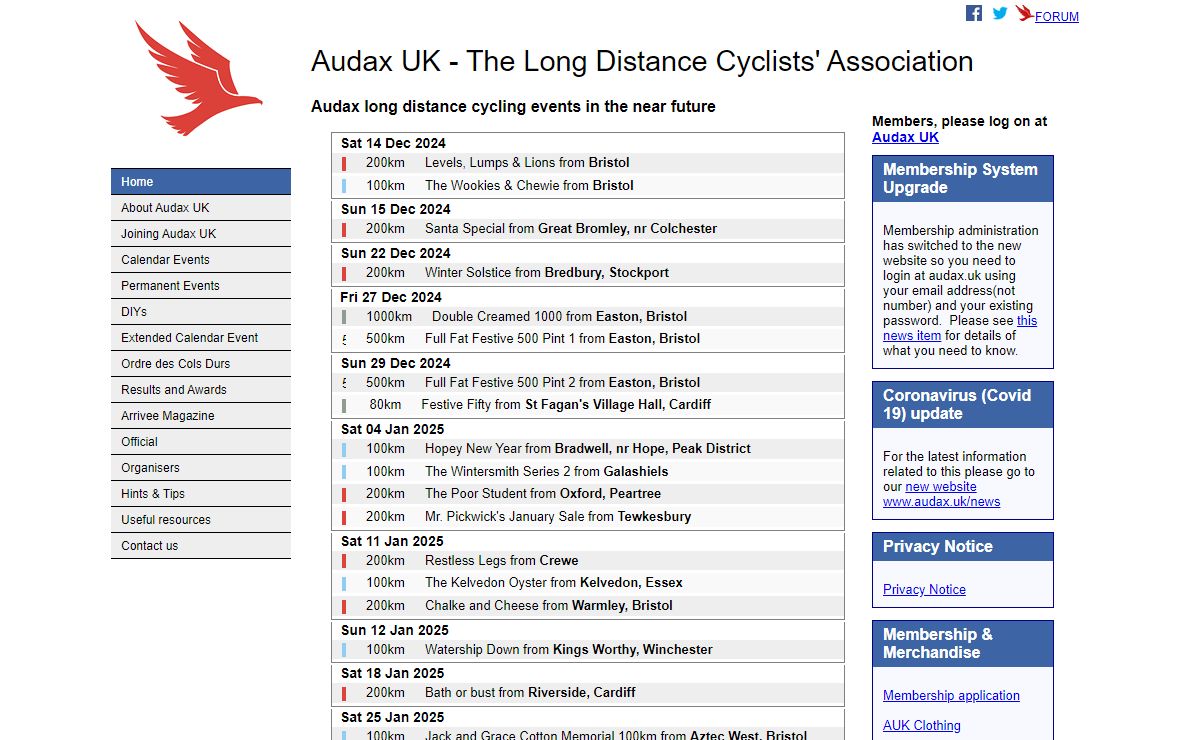Open Calendar Events menu item
Image resolution: width=1200 pixels, height=740 pixels.
pyautogui.click(x=201, y=260)
